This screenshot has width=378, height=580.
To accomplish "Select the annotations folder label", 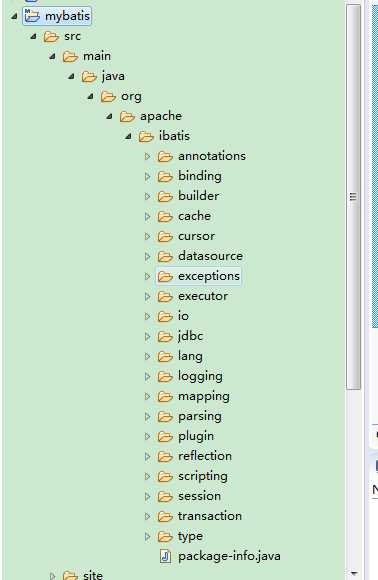I will click(x=212, y=156).
